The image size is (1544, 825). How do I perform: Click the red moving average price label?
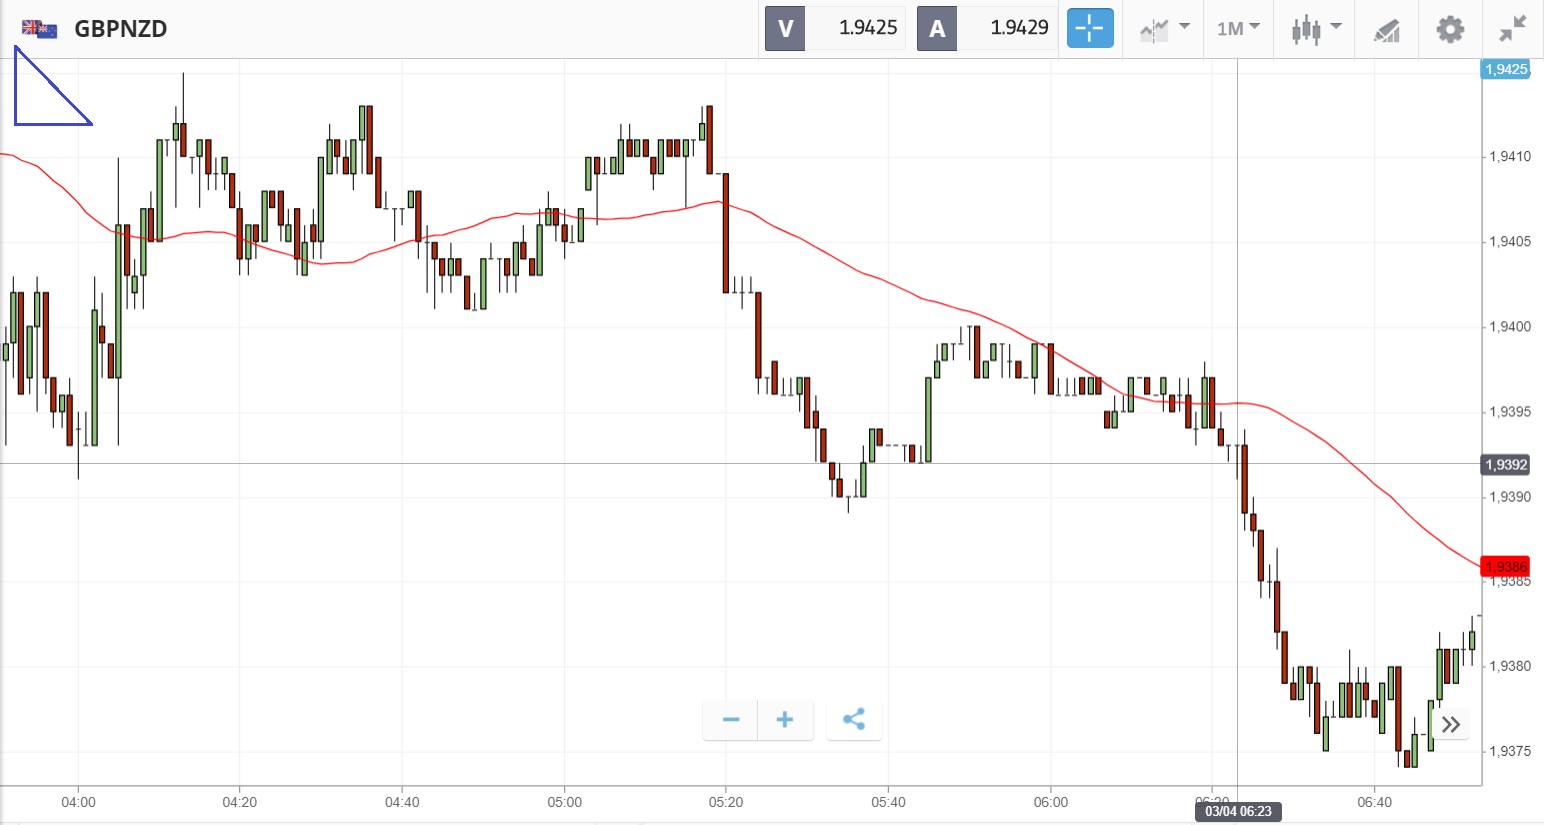tap(1505, 566)
